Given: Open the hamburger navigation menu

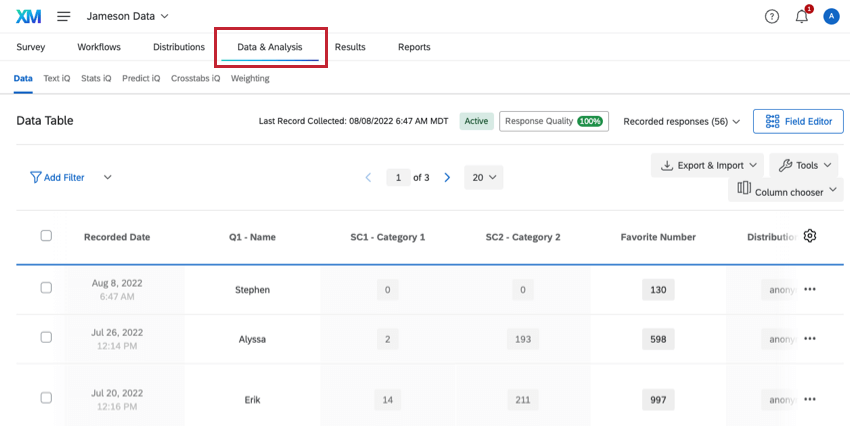Looking at the screenshot, I should (x=64, y=16).
